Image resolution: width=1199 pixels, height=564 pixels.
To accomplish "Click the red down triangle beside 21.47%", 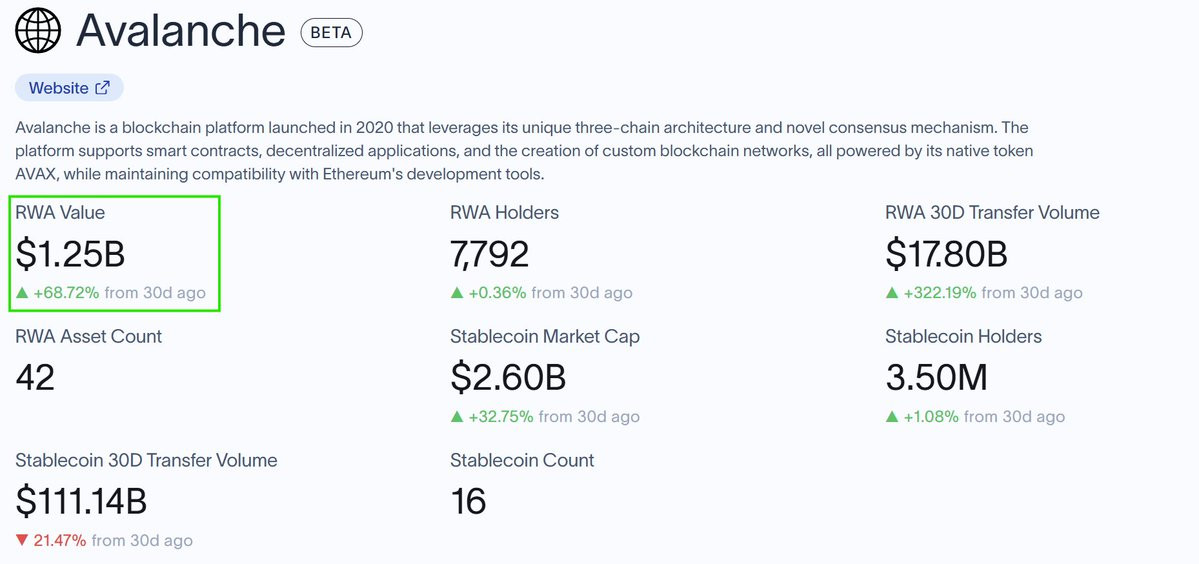I will [x=22, y=541].
